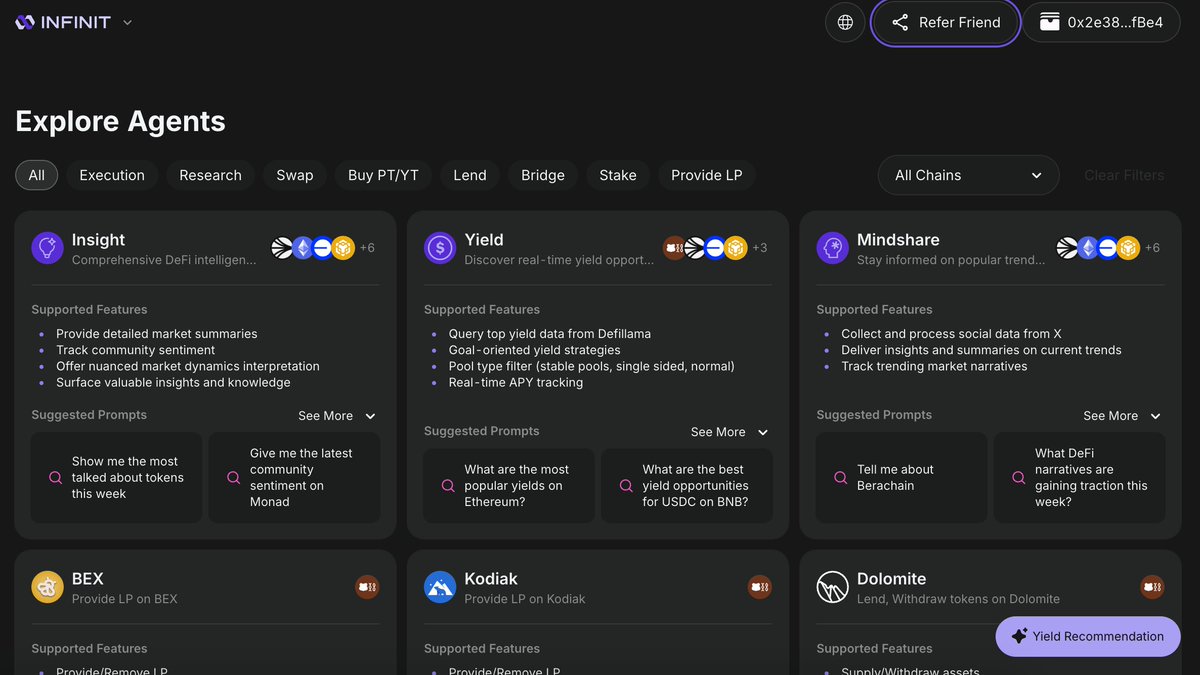Select prompt "What are the most popular yields"

click(x=509, y=486)
